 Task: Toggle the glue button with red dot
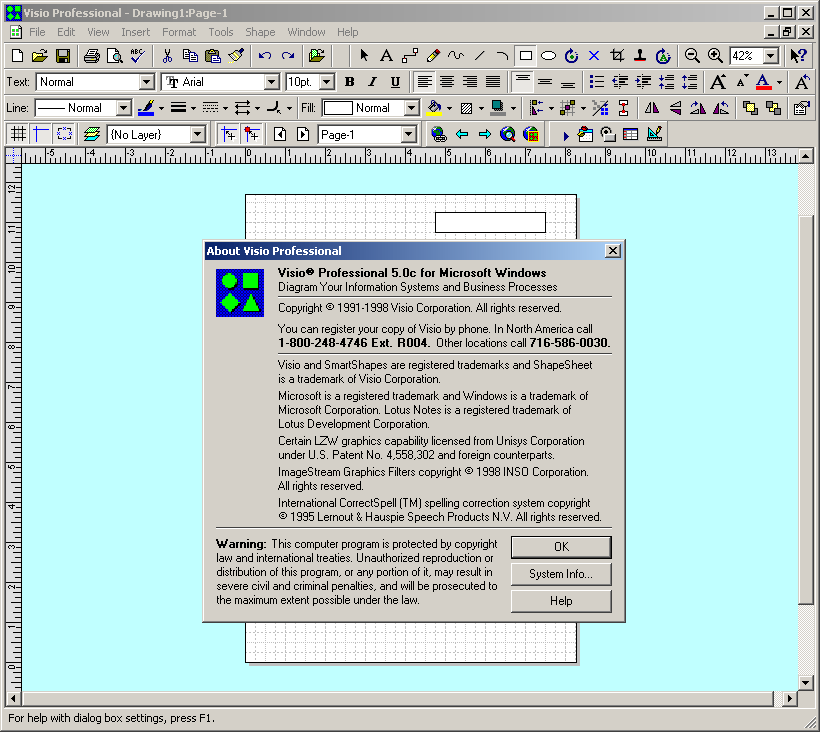tap(252, 134)
